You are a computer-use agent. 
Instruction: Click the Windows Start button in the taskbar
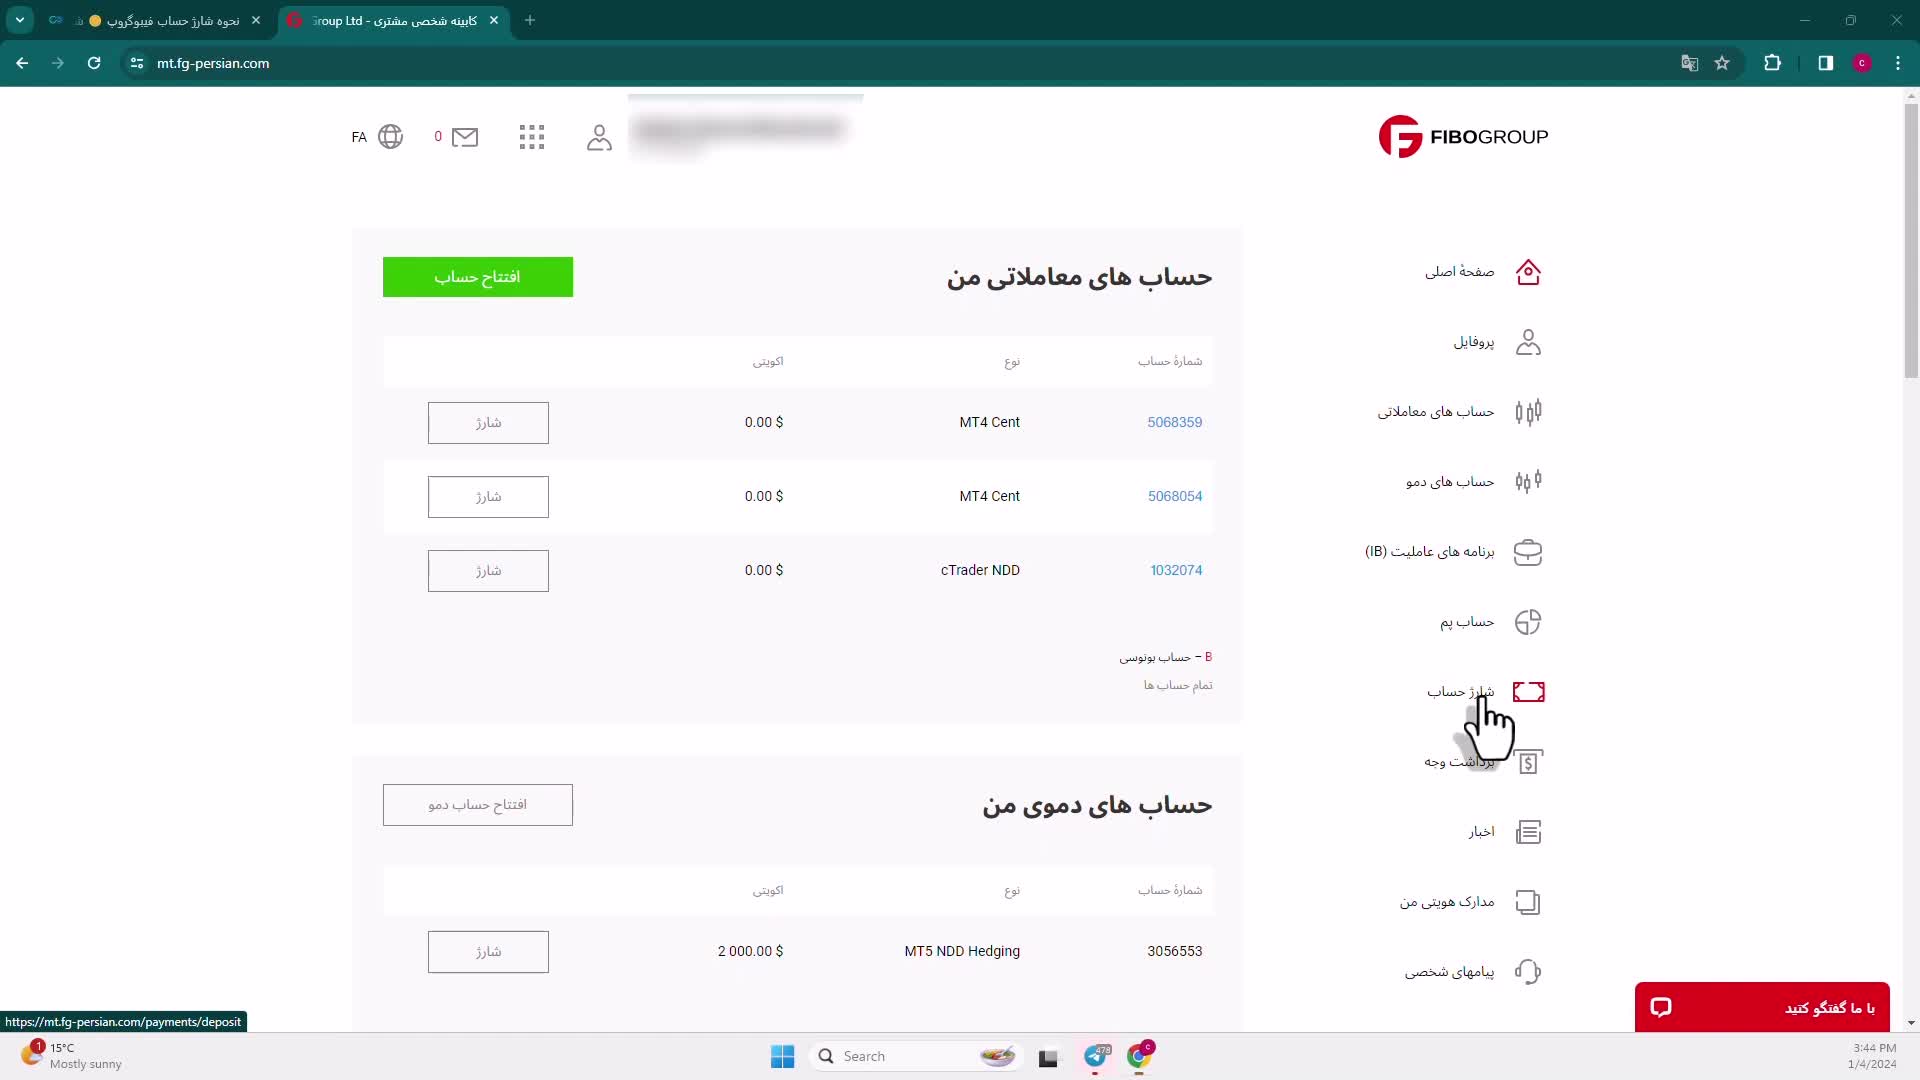(x=782, y=1056)
